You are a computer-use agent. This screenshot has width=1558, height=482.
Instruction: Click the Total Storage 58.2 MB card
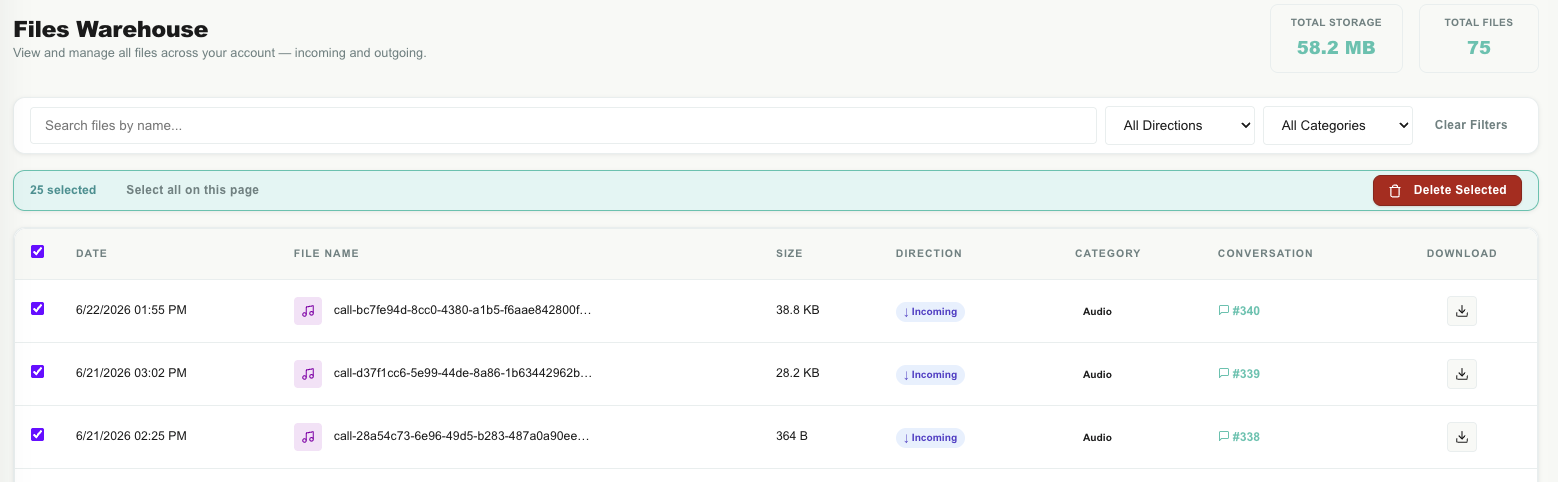(x=1336, y=38)
